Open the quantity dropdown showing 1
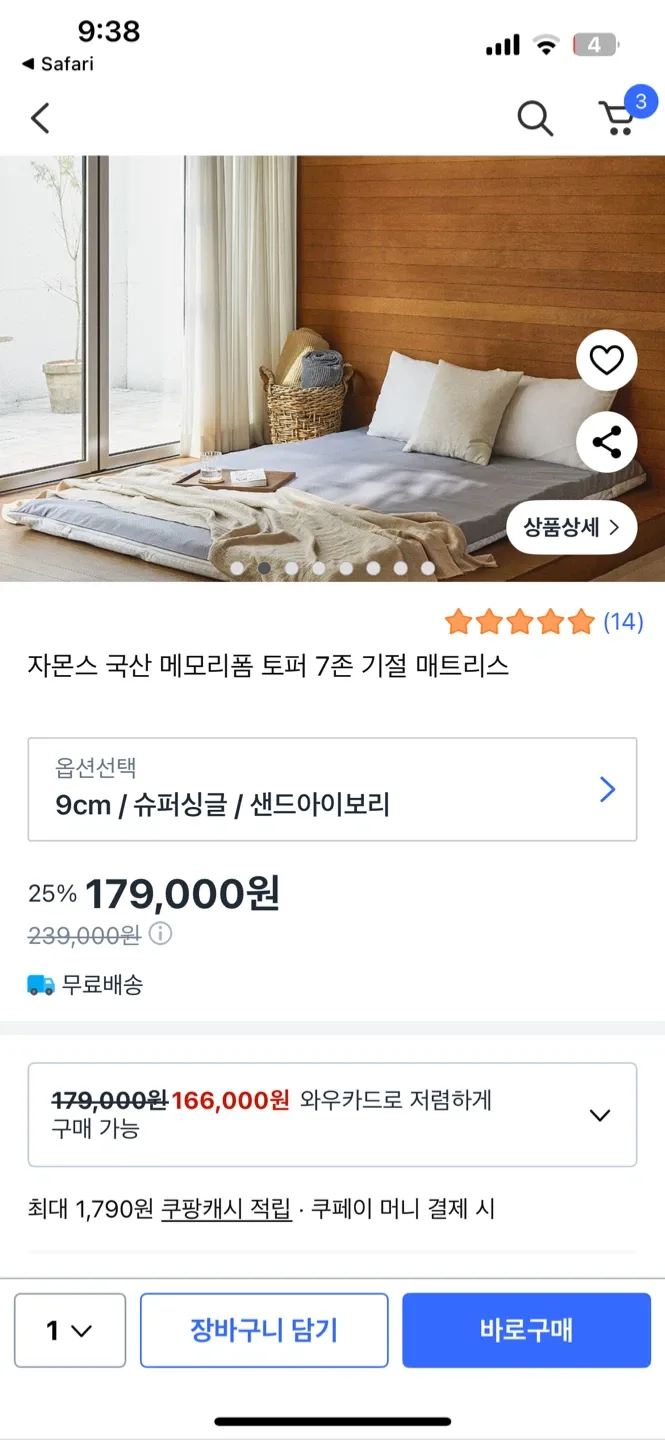665x1440 pixels. [70, 1330]
